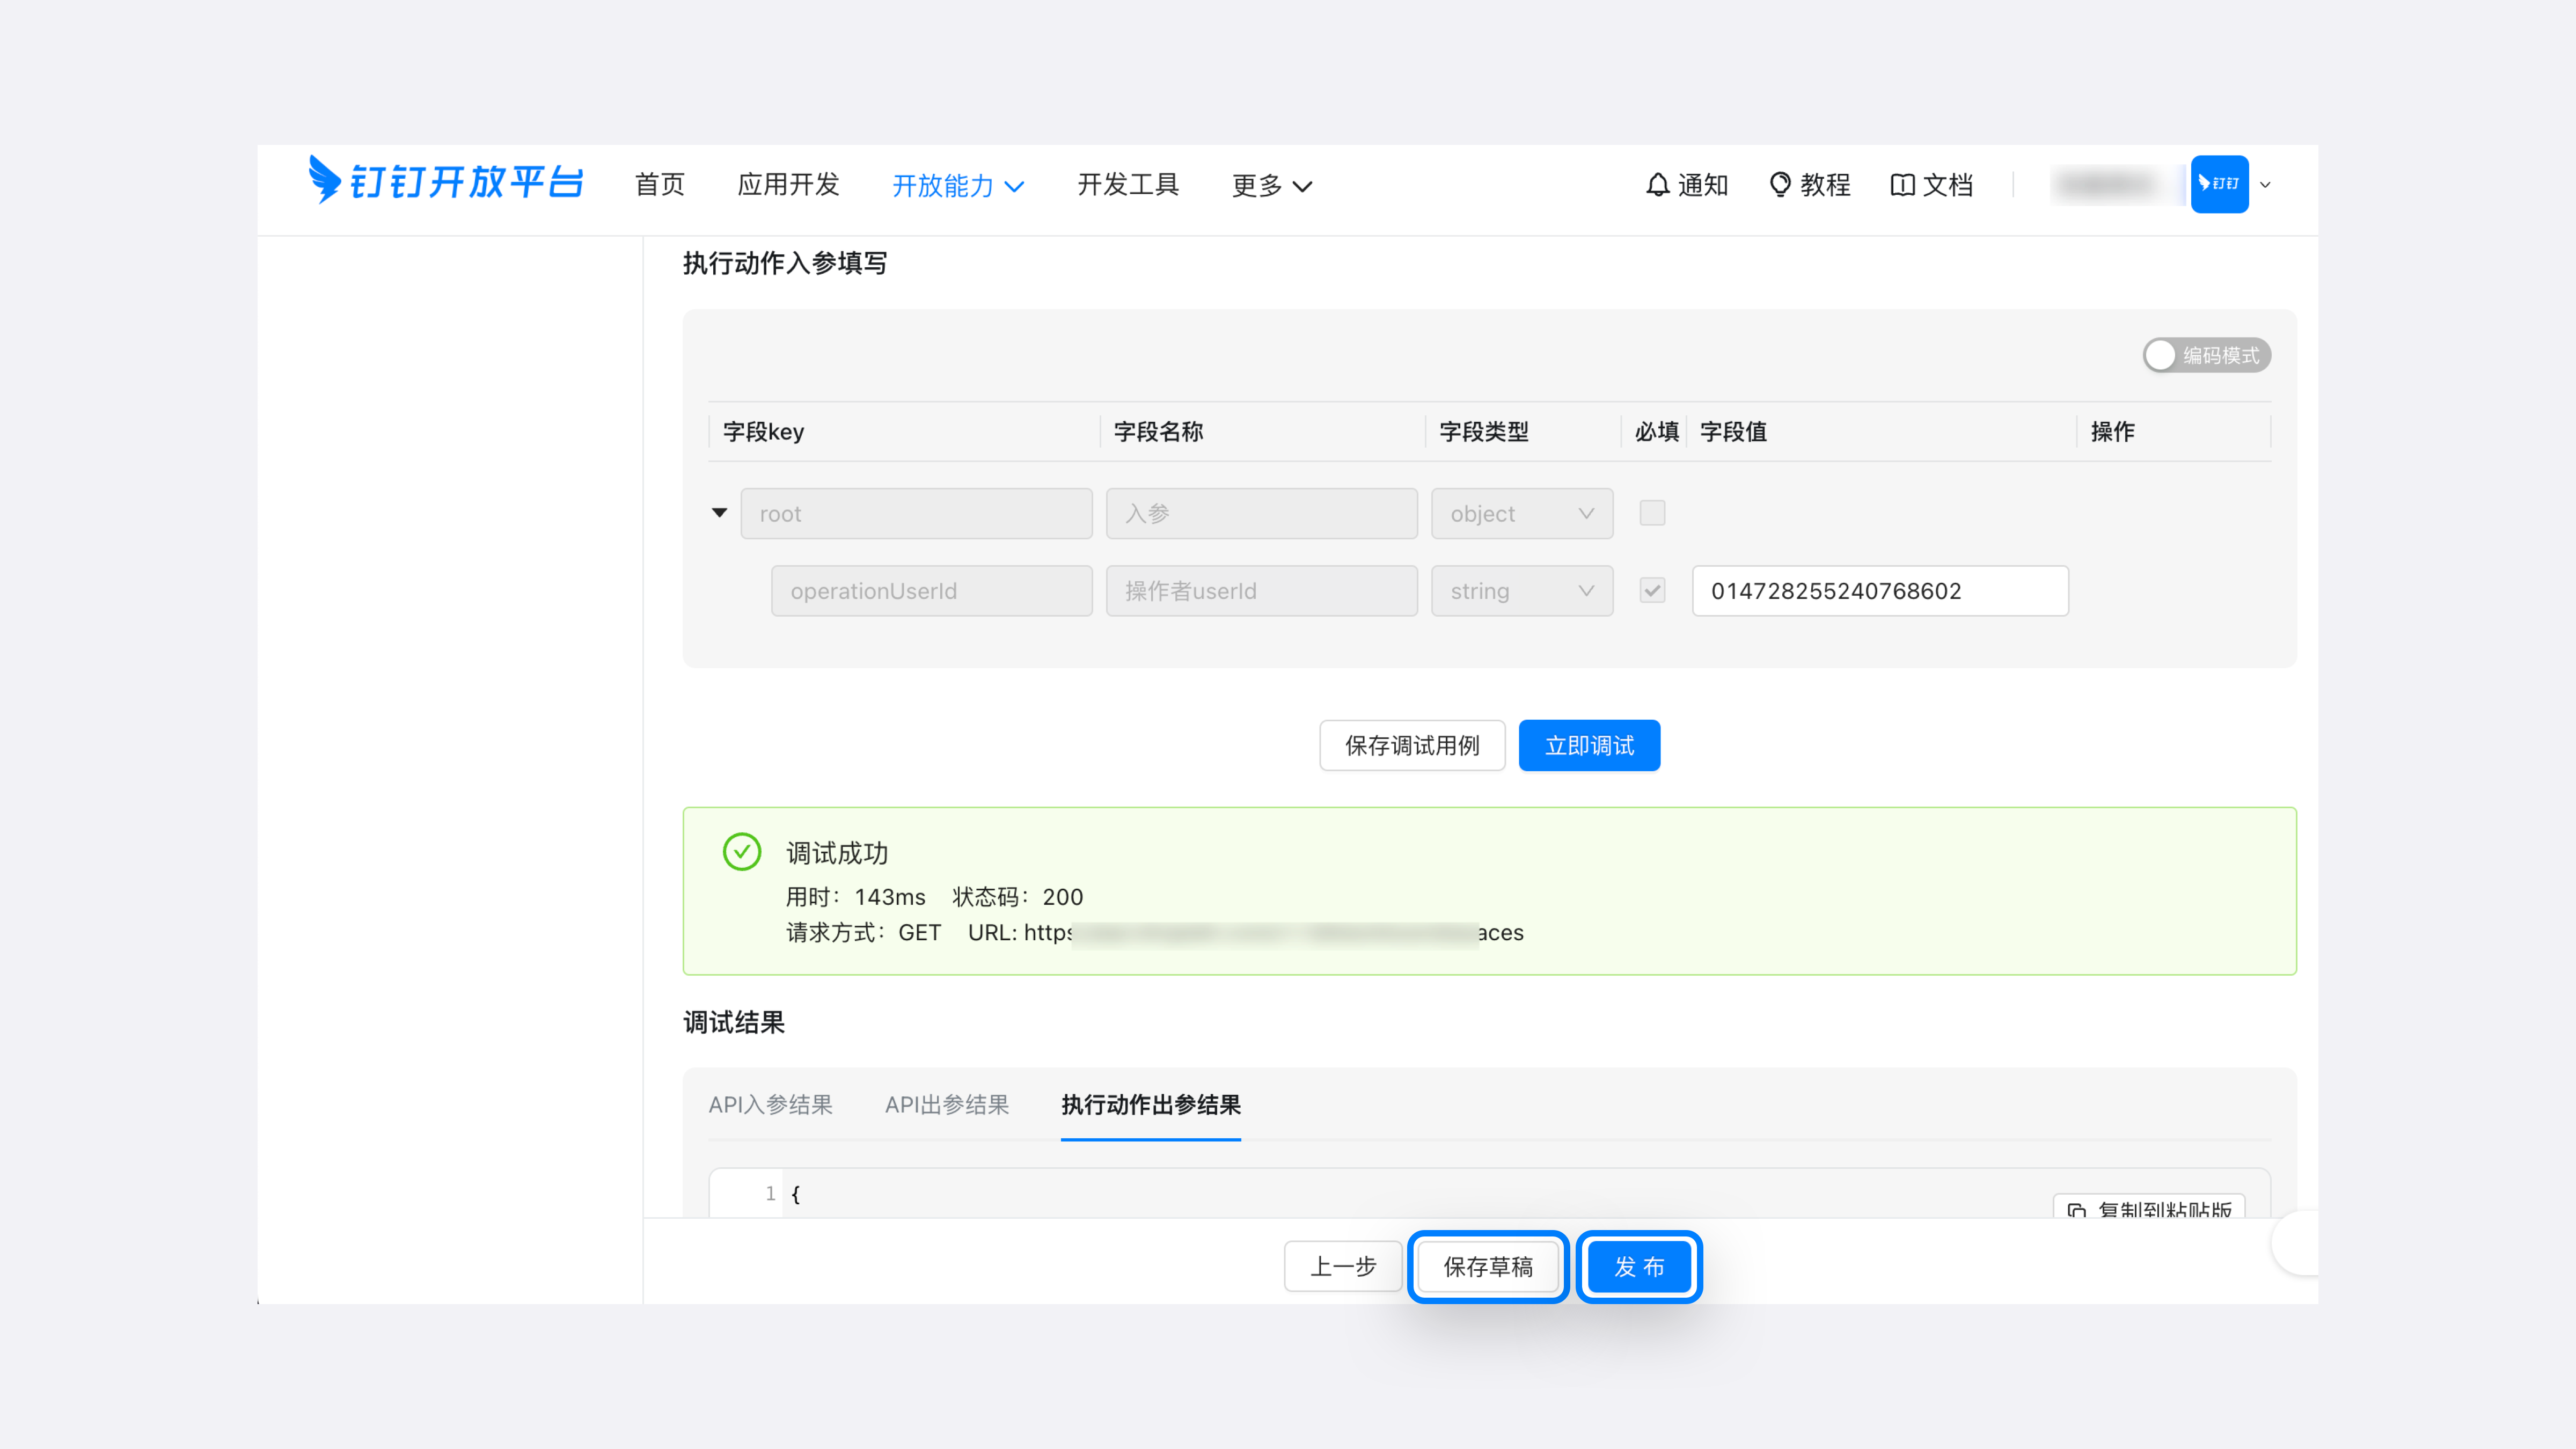This screenshot has width=2576, height=1449.
Task: Toggle the 编码模式 switch
Action: tap(2206, 355)
